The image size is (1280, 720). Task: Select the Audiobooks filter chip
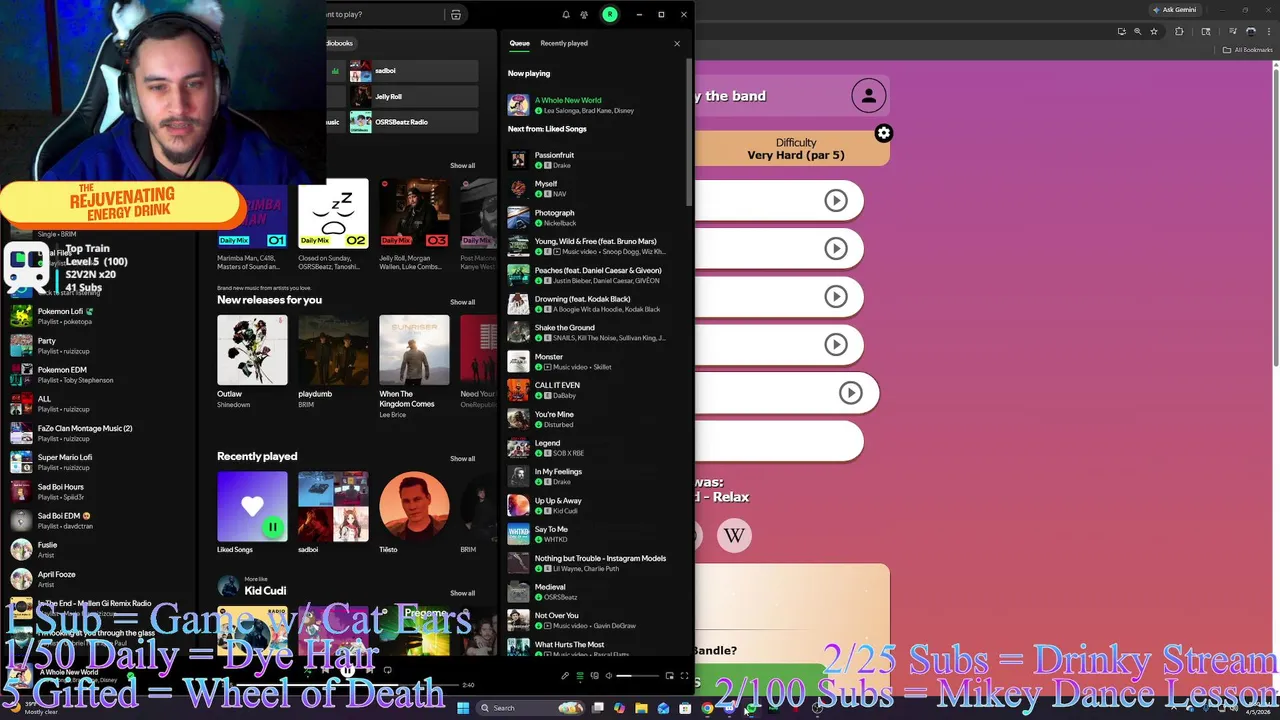coord(341,43)
